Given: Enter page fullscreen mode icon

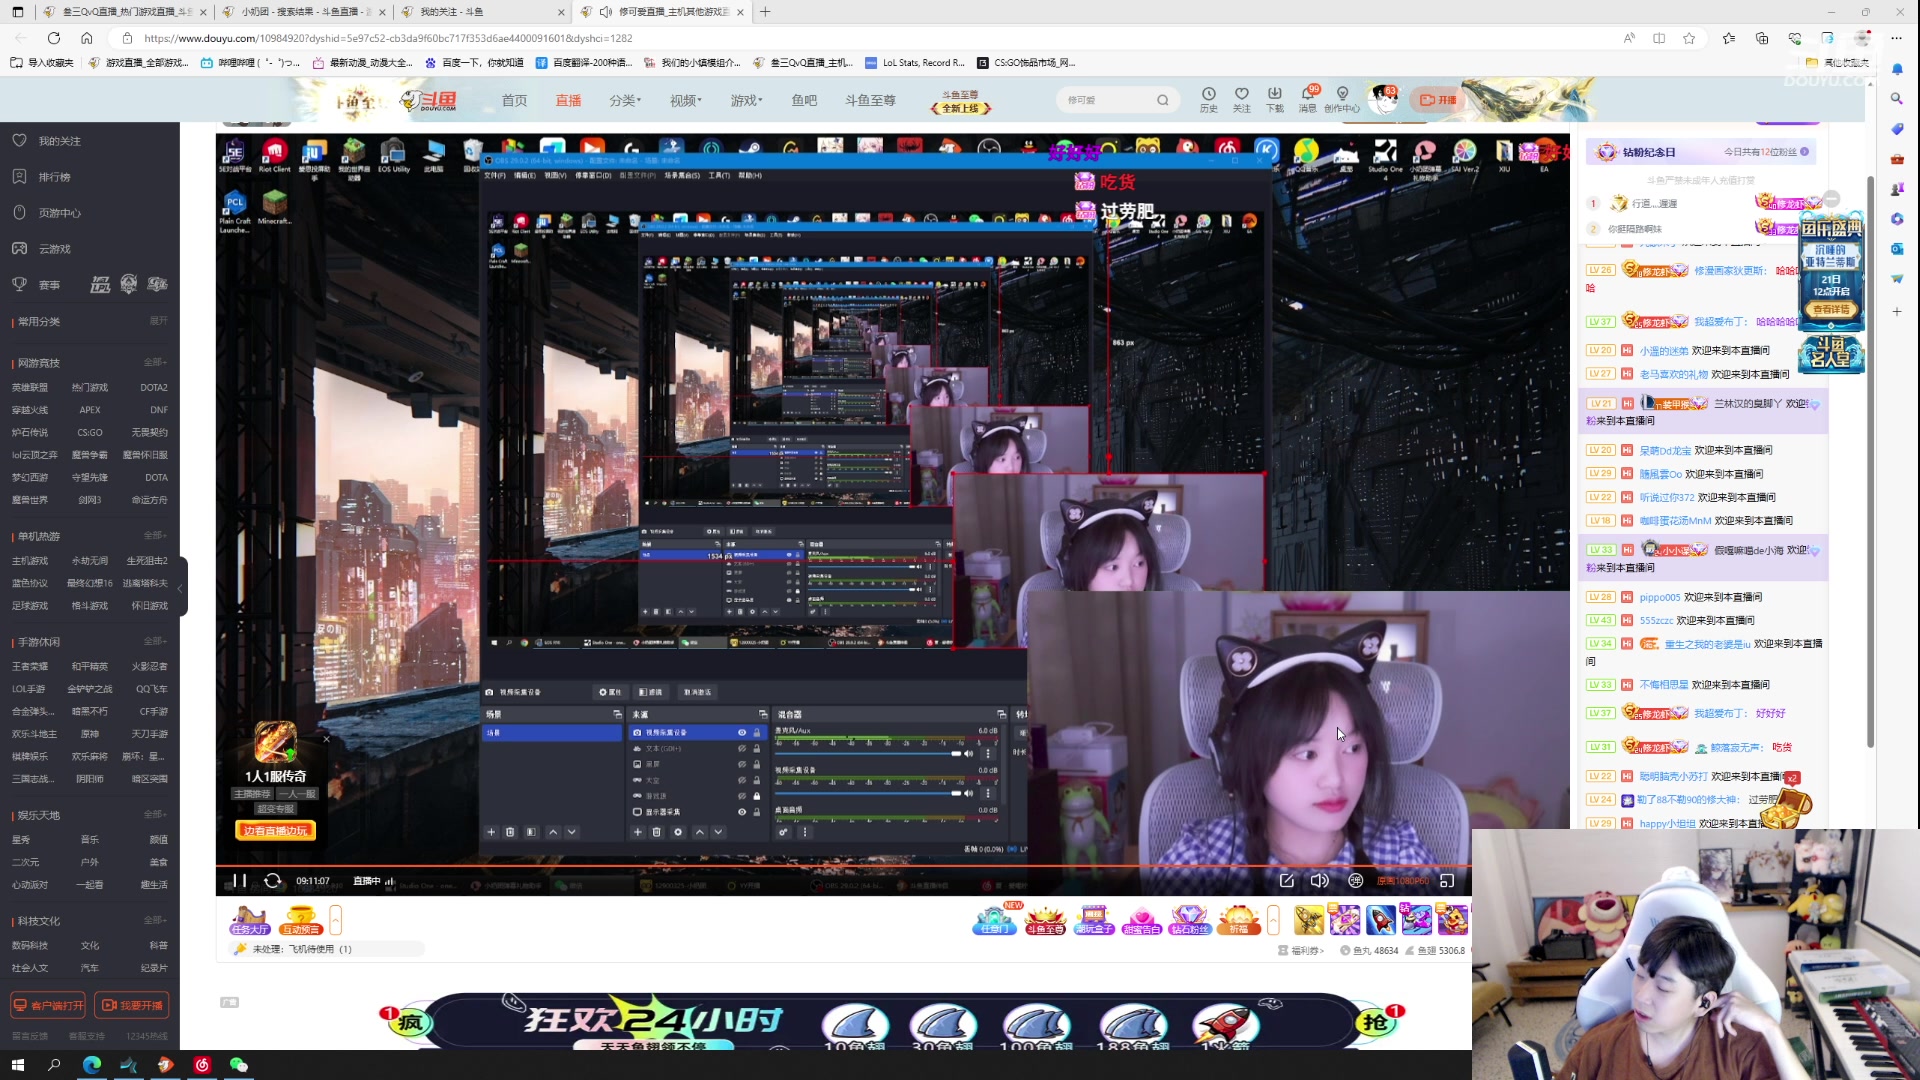Looking at the screenshot, I should tap(1447, 881).
